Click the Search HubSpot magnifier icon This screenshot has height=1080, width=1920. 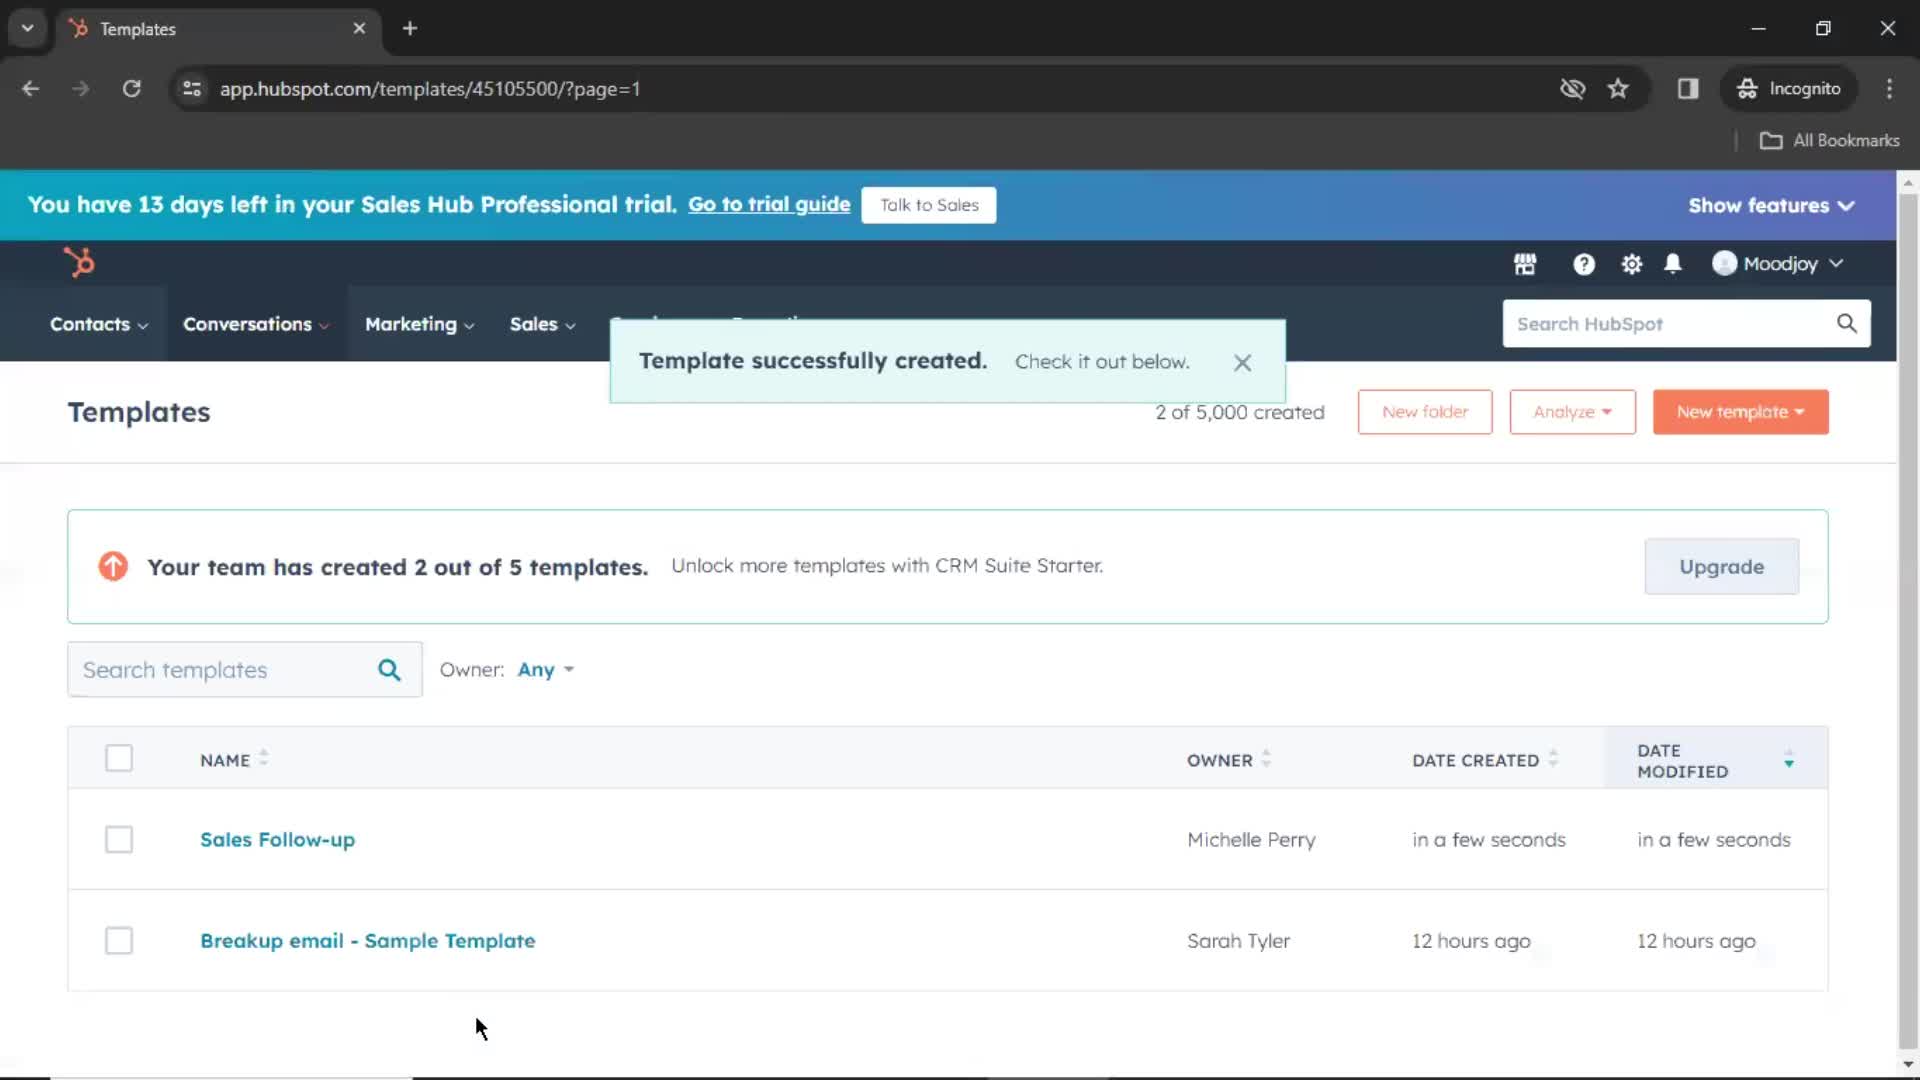[x=1847, y=323]
